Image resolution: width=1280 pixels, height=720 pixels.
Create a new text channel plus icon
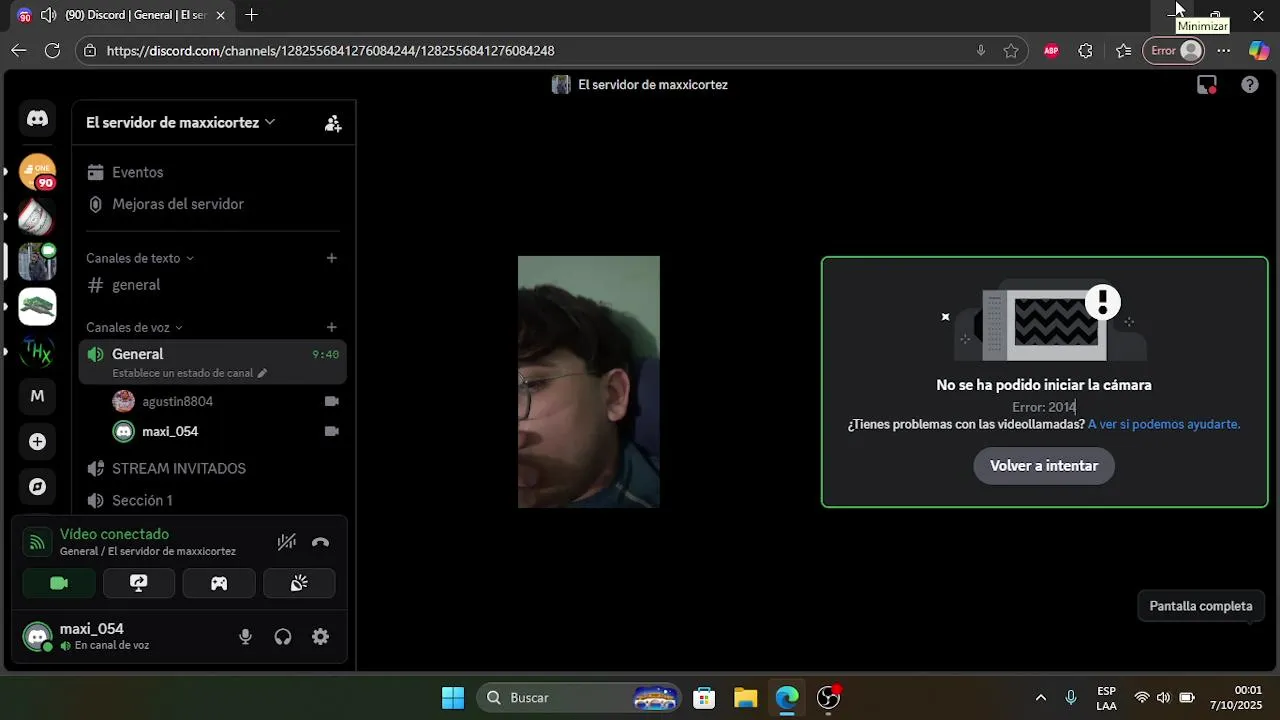[332, 258]
